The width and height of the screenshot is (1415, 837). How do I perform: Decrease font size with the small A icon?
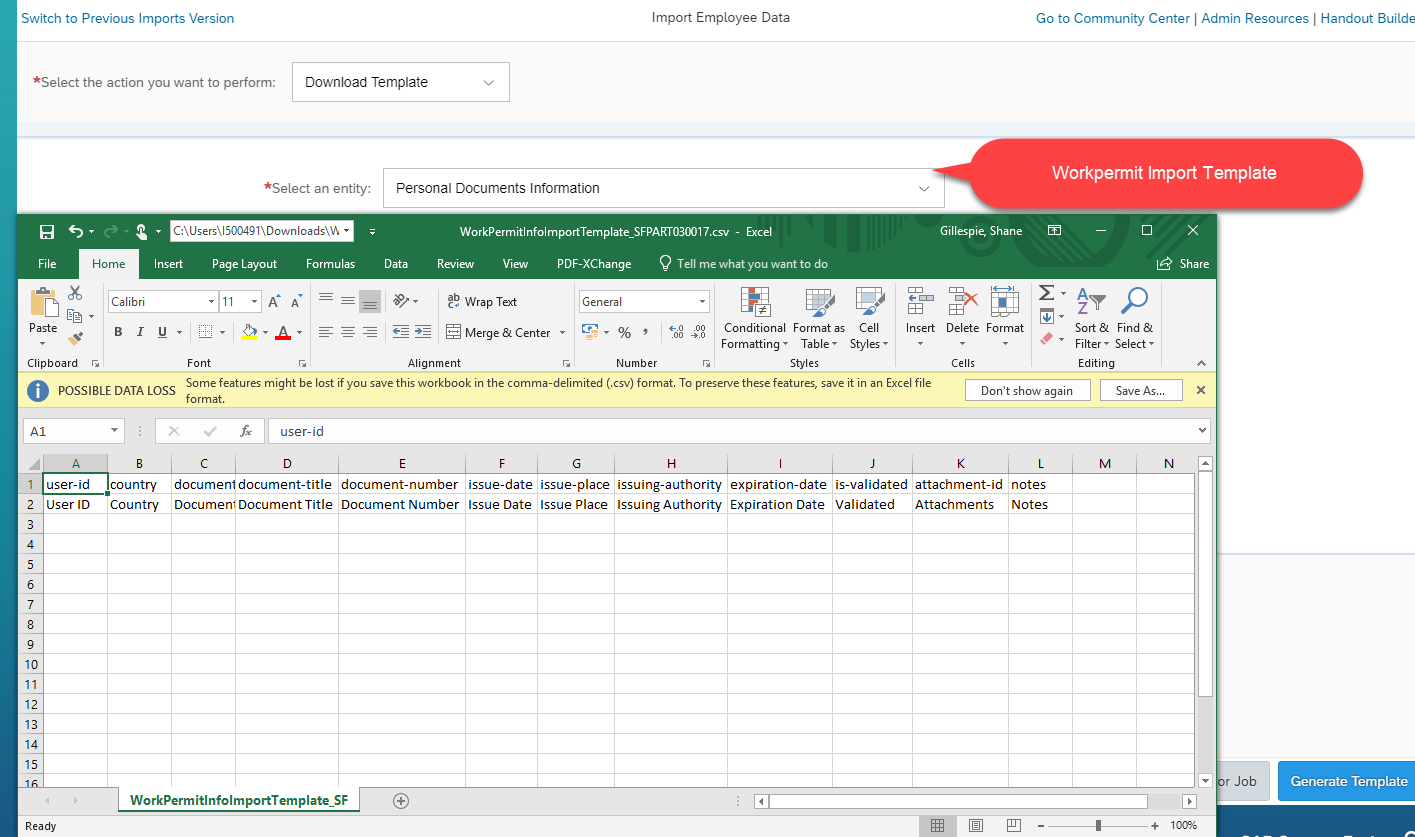pyautogui.click(x=296, y=302)
